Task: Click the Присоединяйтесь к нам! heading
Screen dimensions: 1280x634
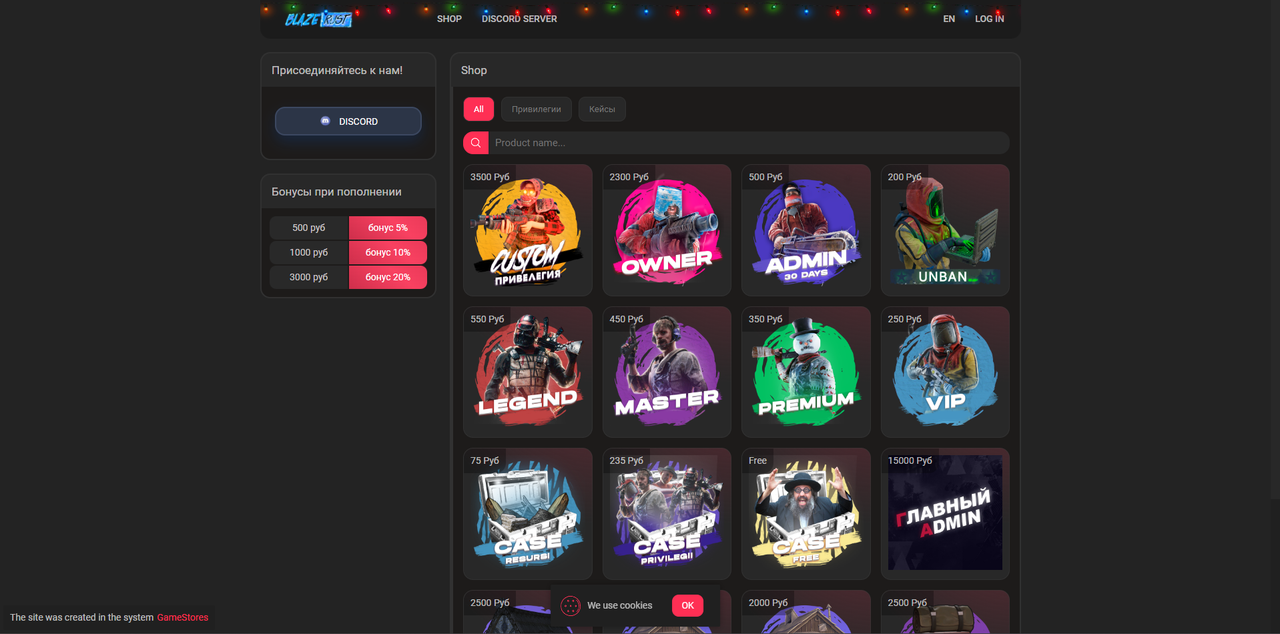Action: pyautogui.click(x=337, y=70)
